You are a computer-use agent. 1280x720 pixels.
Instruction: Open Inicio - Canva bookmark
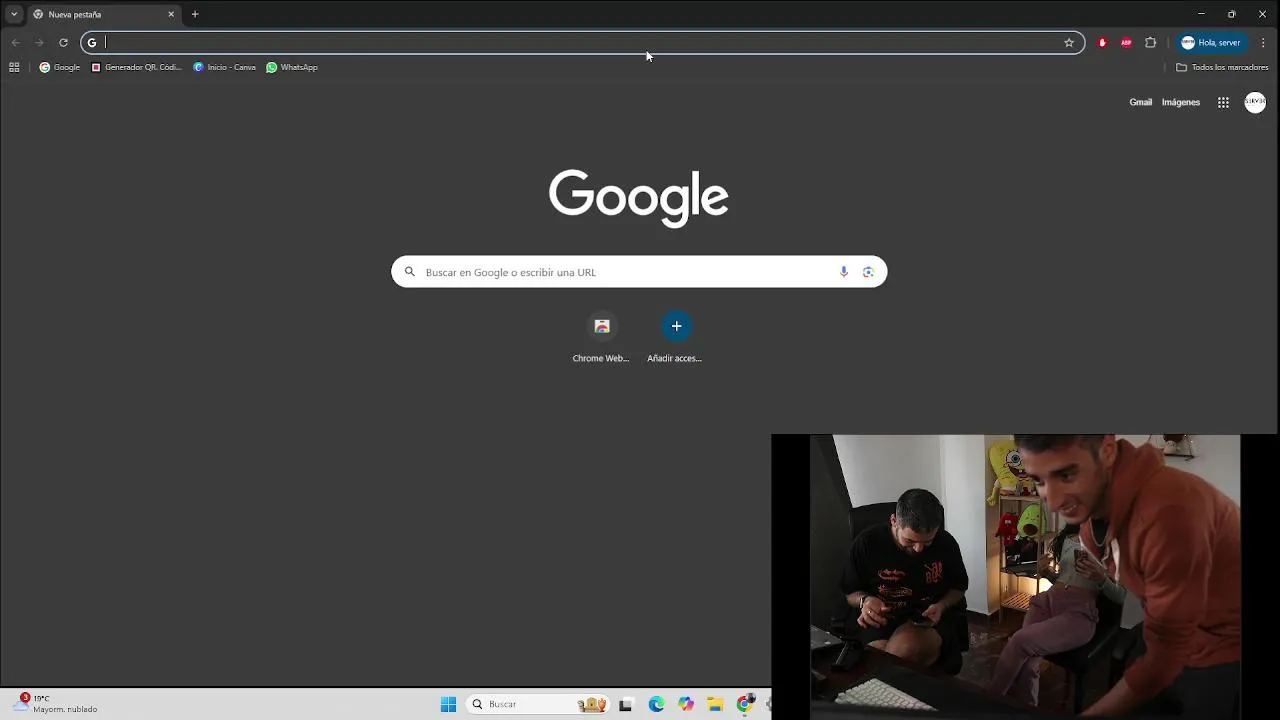click(224, 67)
